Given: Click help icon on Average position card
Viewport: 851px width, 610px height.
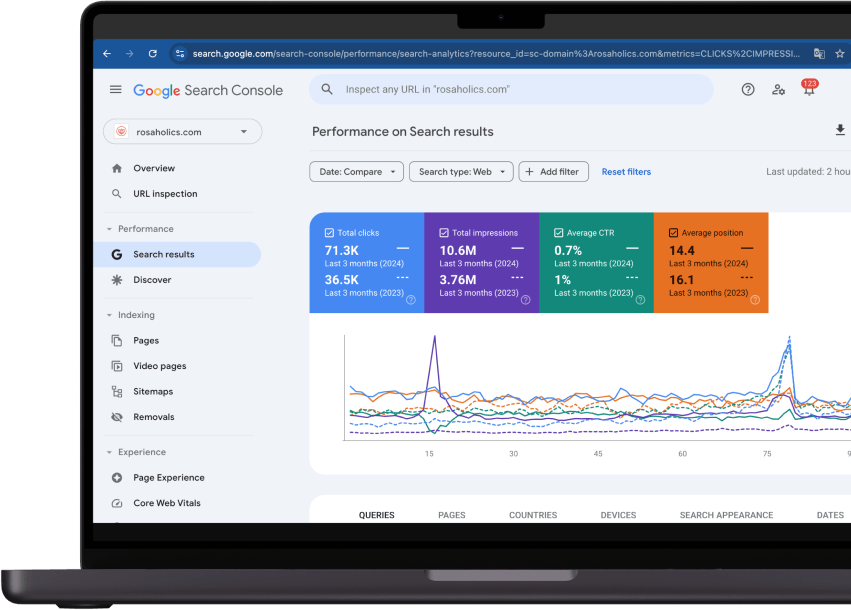Looking at the screenshot, I should click(x=755, y=300).
